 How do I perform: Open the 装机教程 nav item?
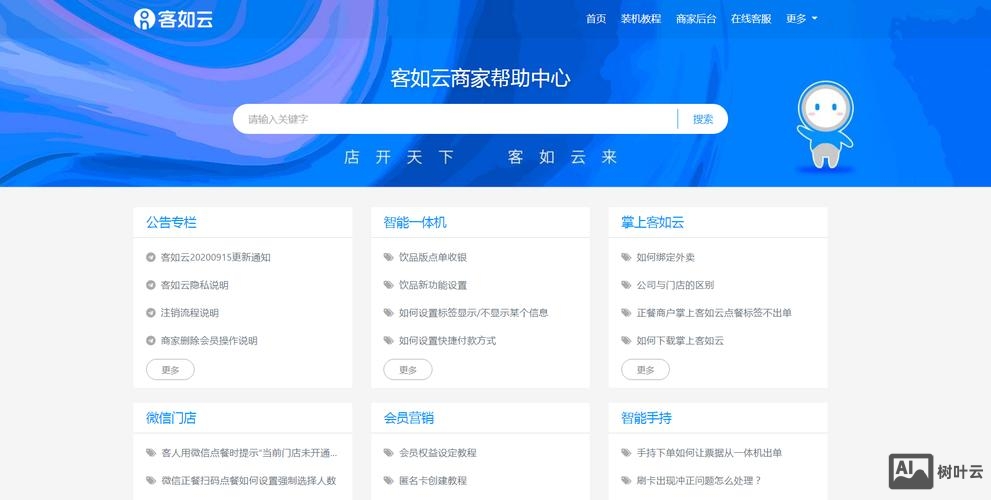click(641, 19)
